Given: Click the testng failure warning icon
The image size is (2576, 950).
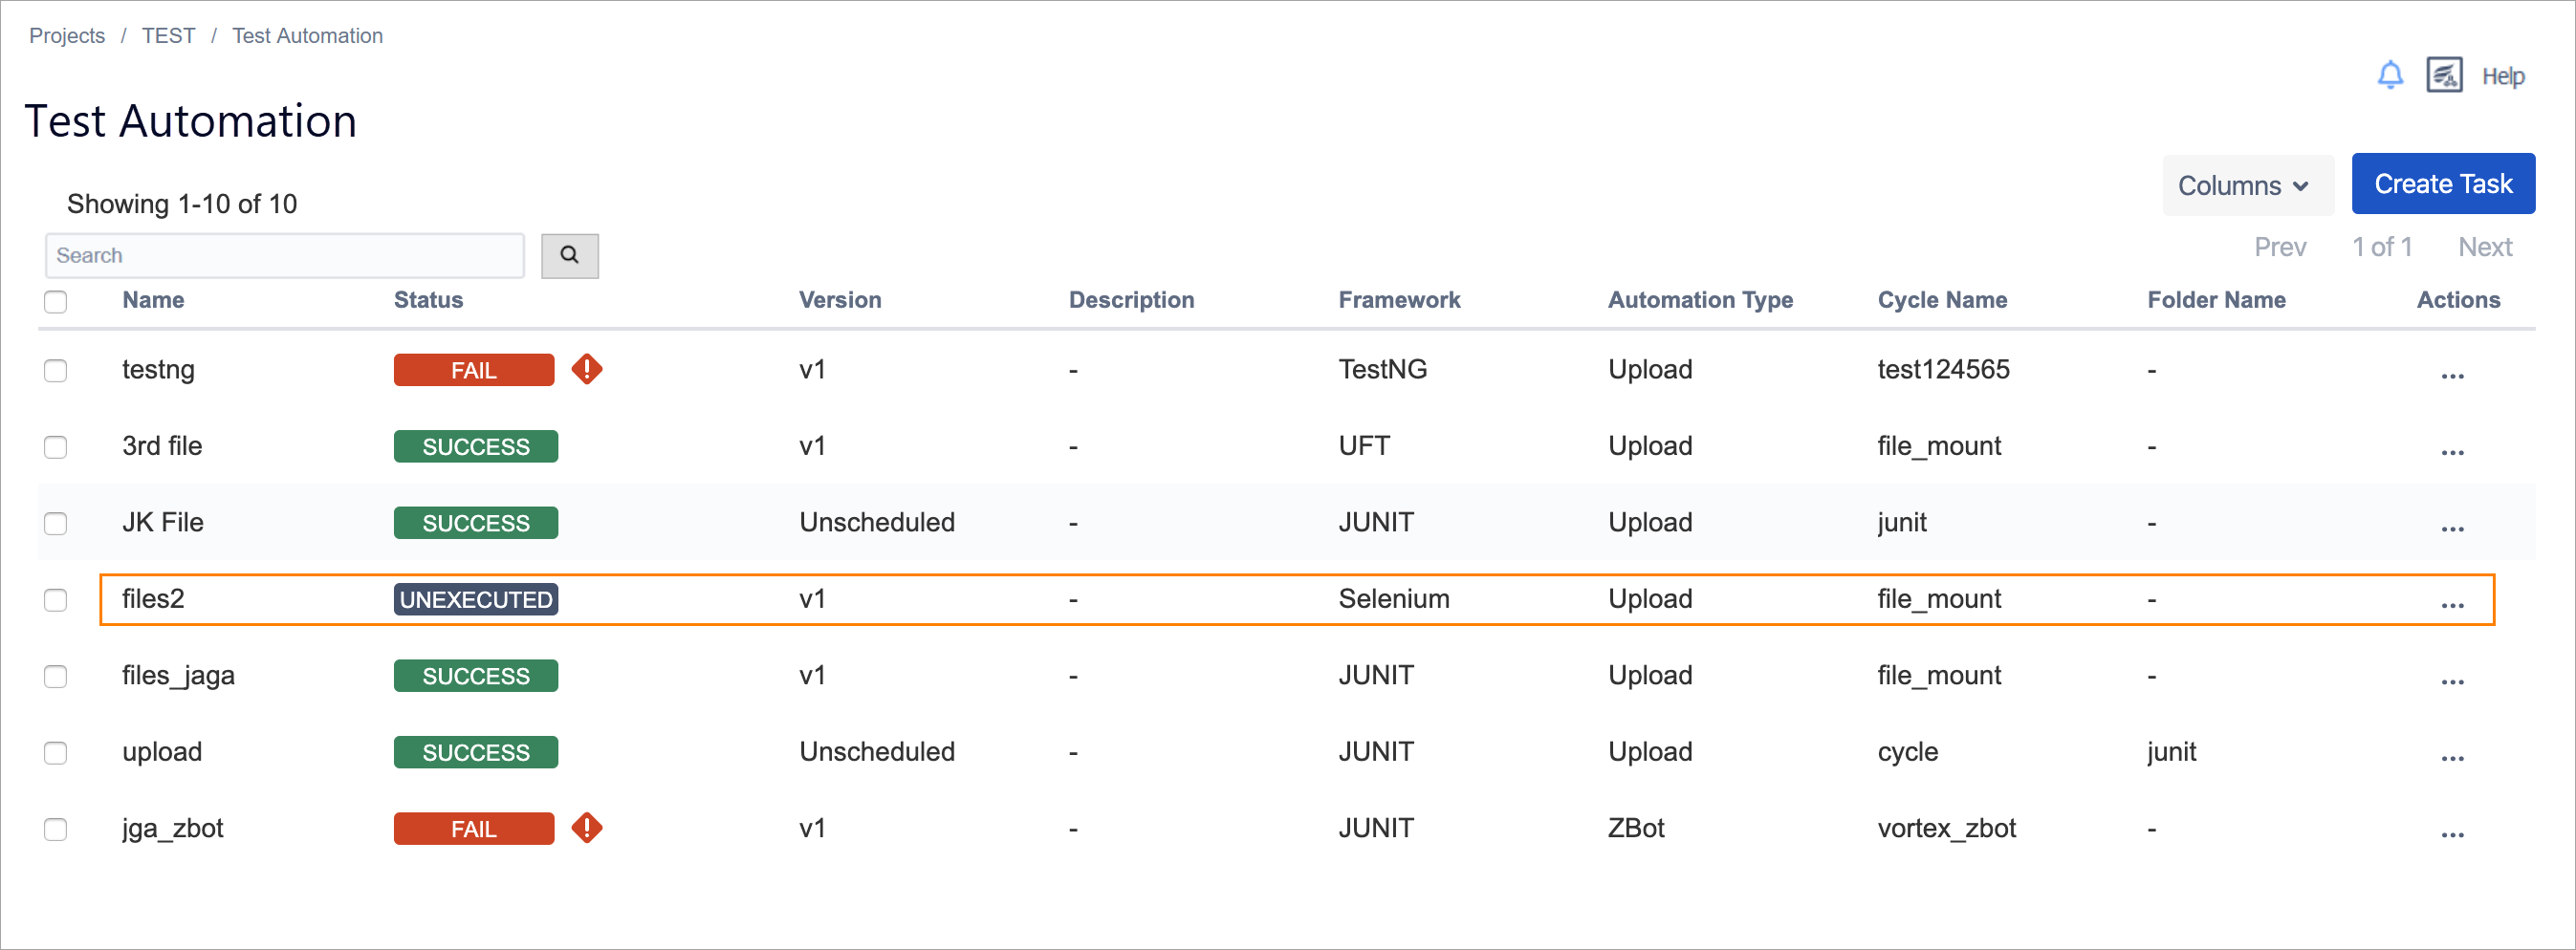Looking at the screenshot, I should point(587,369).
